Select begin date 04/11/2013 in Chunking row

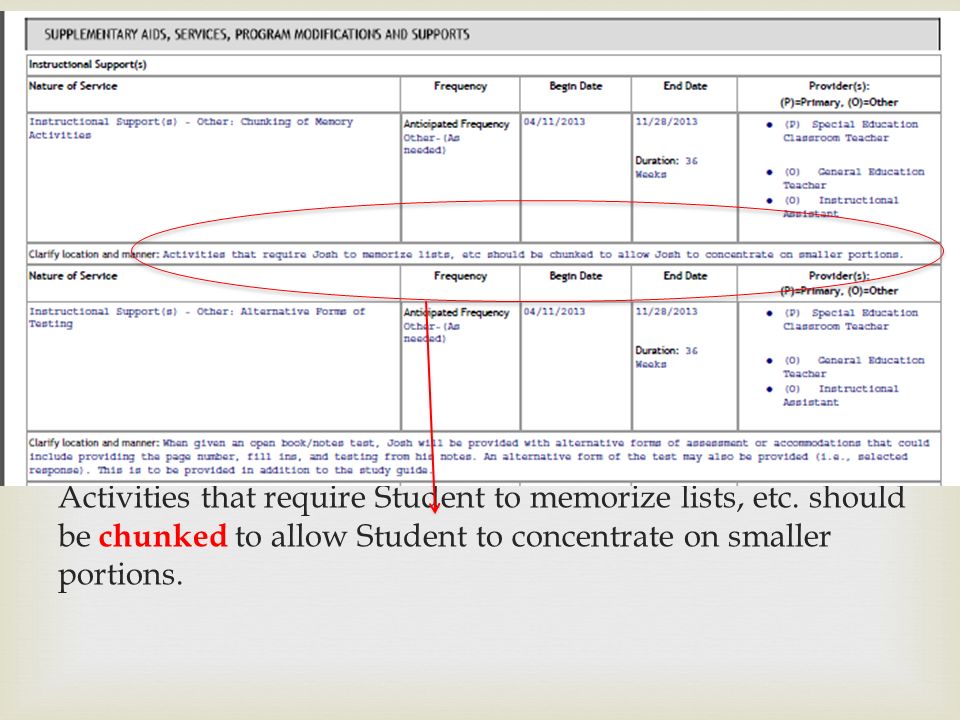click(x=554, y=121)
